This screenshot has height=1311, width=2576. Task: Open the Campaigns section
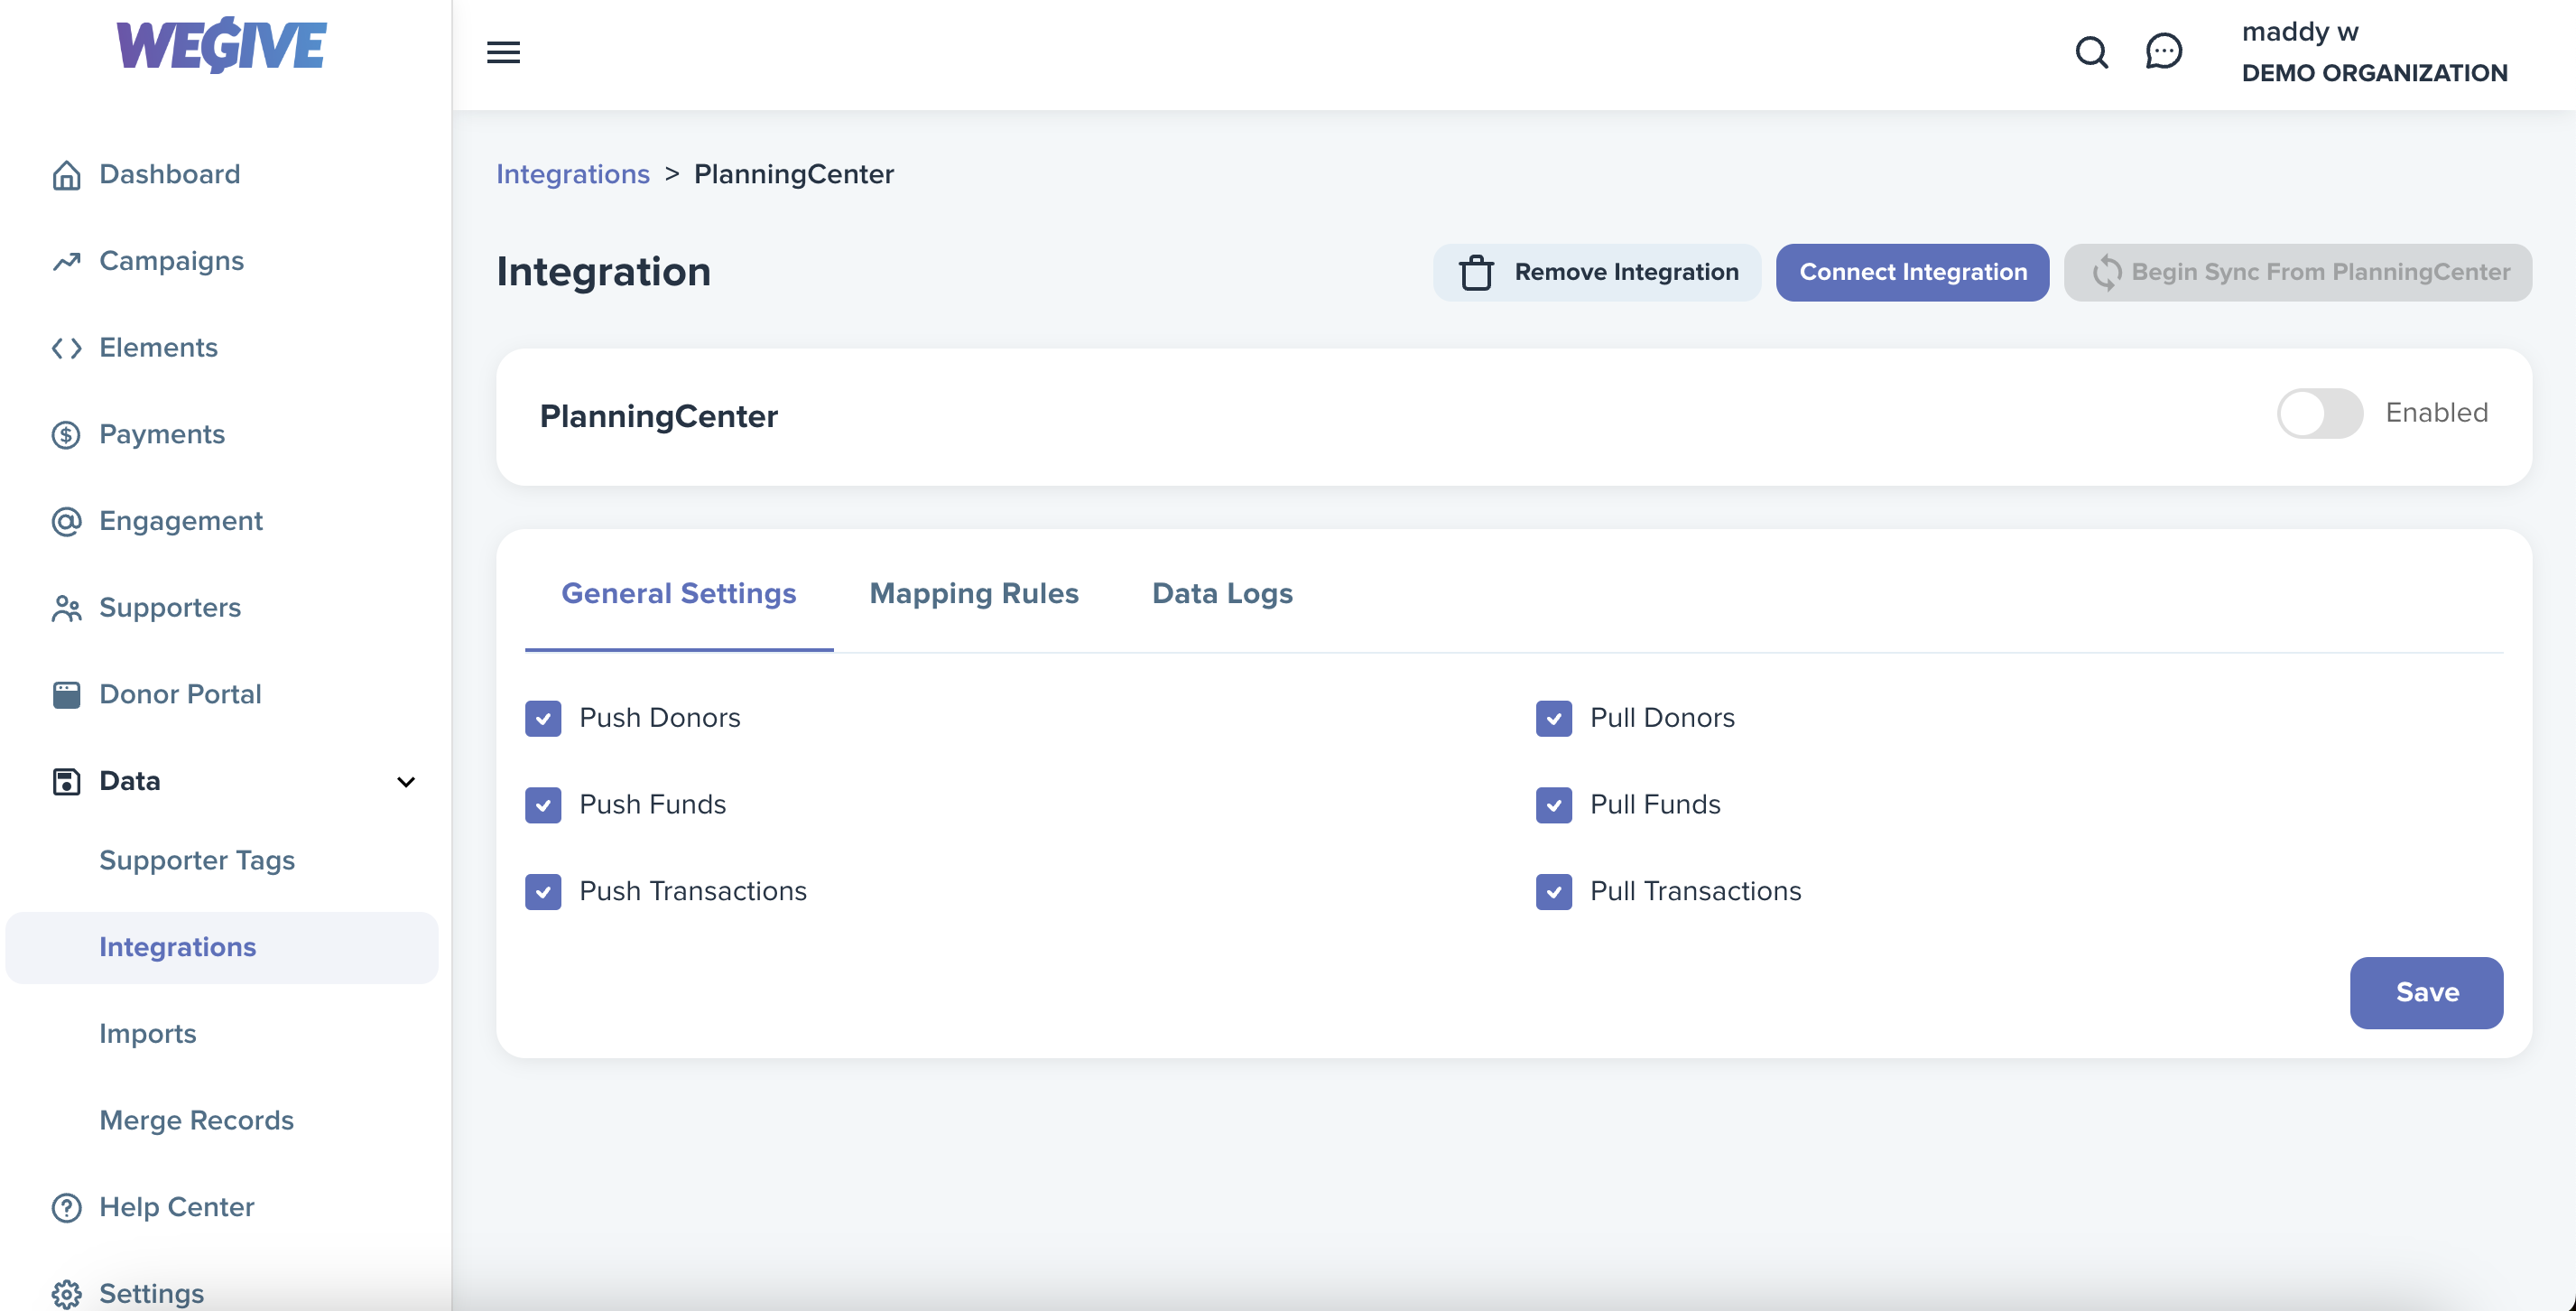(x=172, y=262)
